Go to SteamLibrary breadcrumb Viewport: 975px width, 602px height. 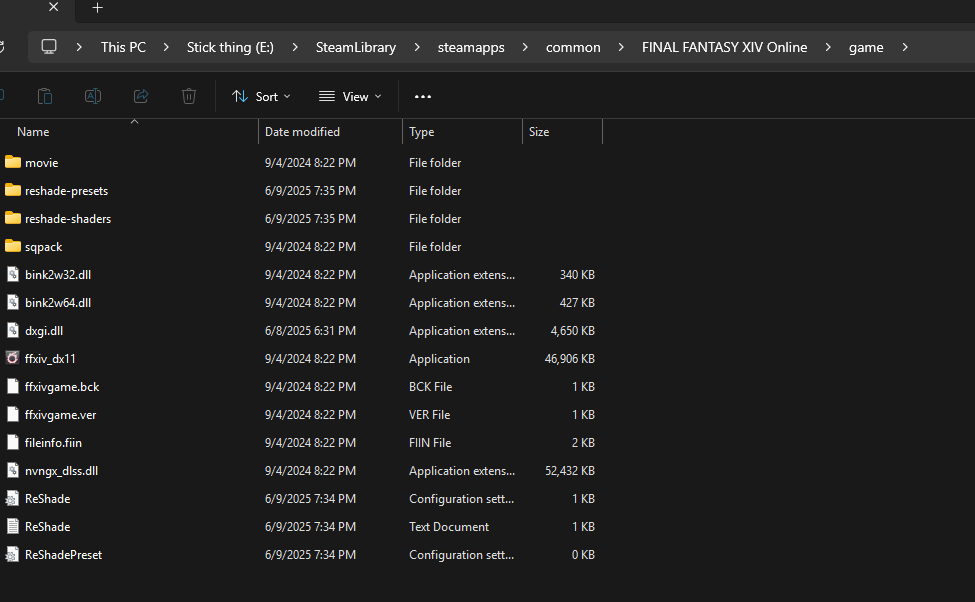click(356, 47)
